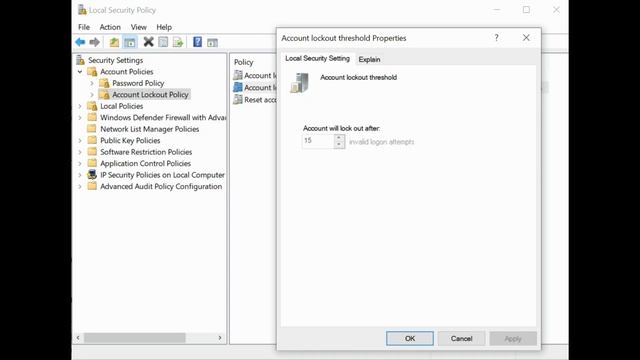Click the lockout attempts field showing 15
Viewport: 640px width, 360px height.
318,141
